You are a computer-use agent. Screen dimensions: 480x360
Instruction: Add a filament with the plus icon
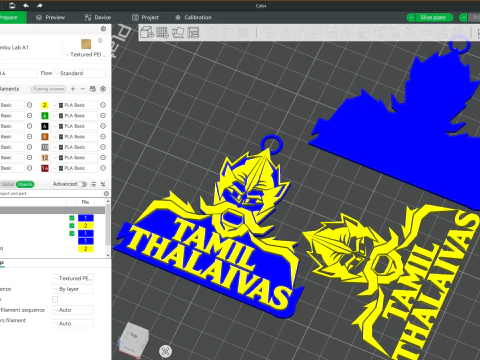[x=73, y=89]
